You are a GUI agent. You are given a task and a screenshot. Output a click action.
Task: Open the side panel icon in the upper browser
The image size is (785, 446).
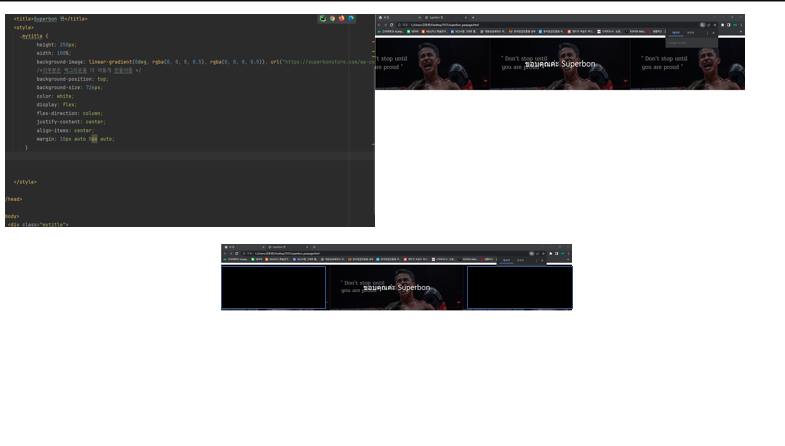coord(728,25)
